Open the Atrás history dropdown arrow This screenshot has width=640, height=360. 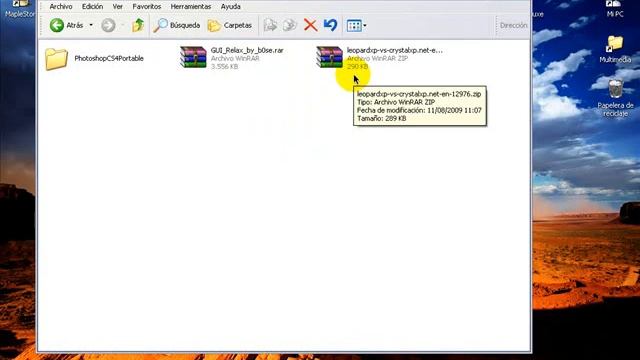(x=91, y=25)
